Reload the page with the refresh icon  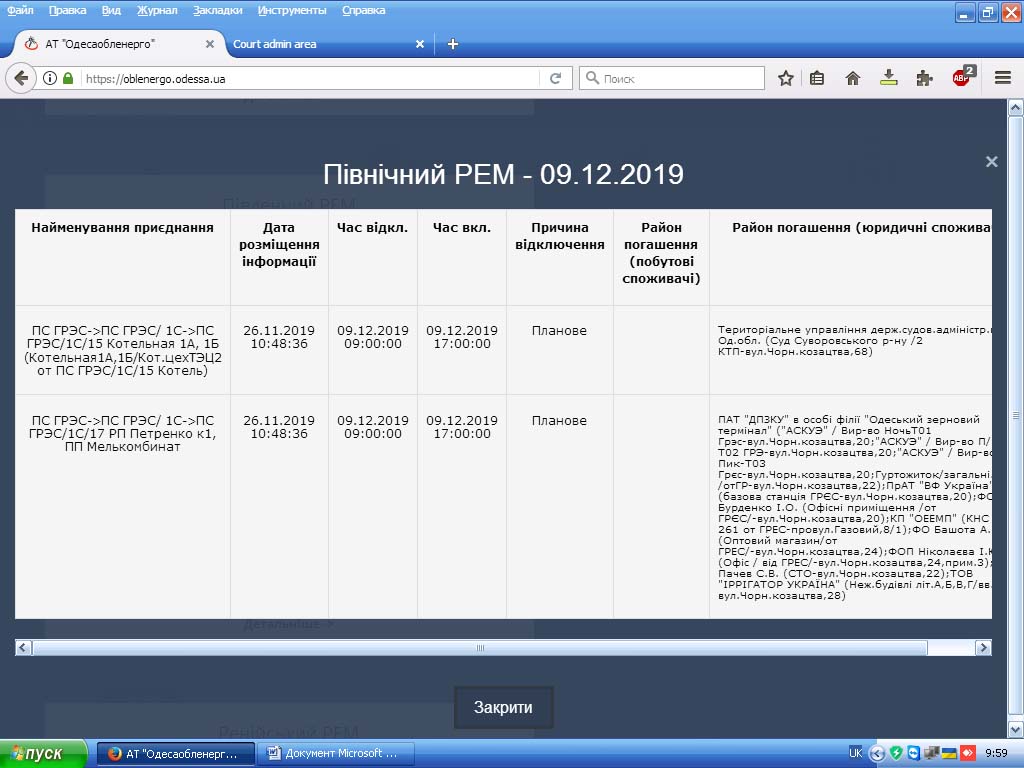pyautogui.click(x=555, y=78)
